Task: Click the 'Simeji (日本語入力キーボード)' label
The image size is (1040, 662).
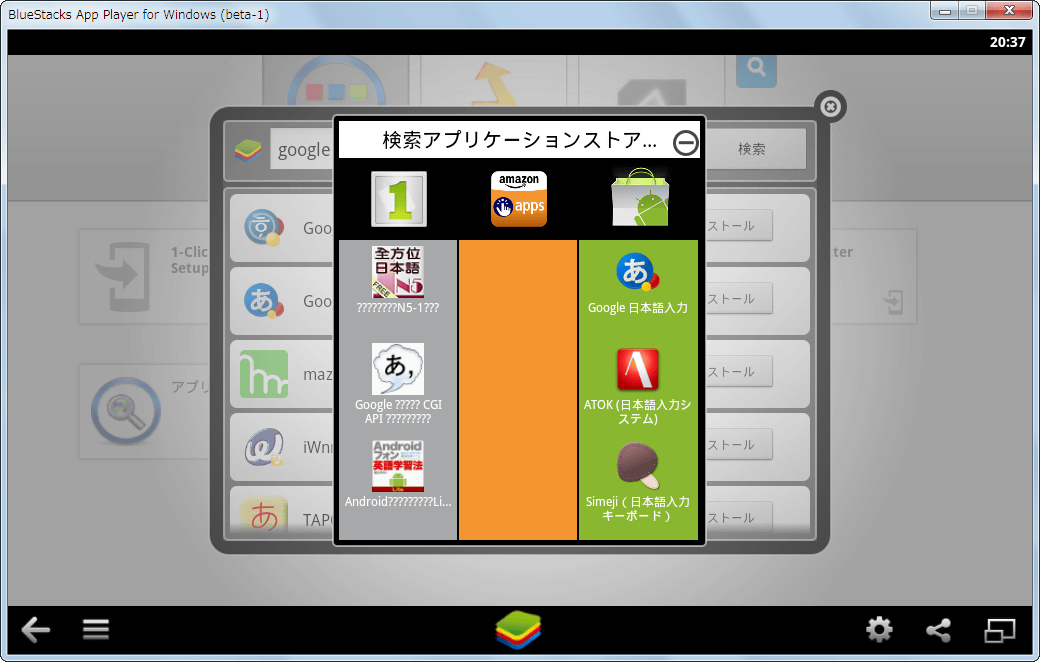Action: click(x=637, y=508)
